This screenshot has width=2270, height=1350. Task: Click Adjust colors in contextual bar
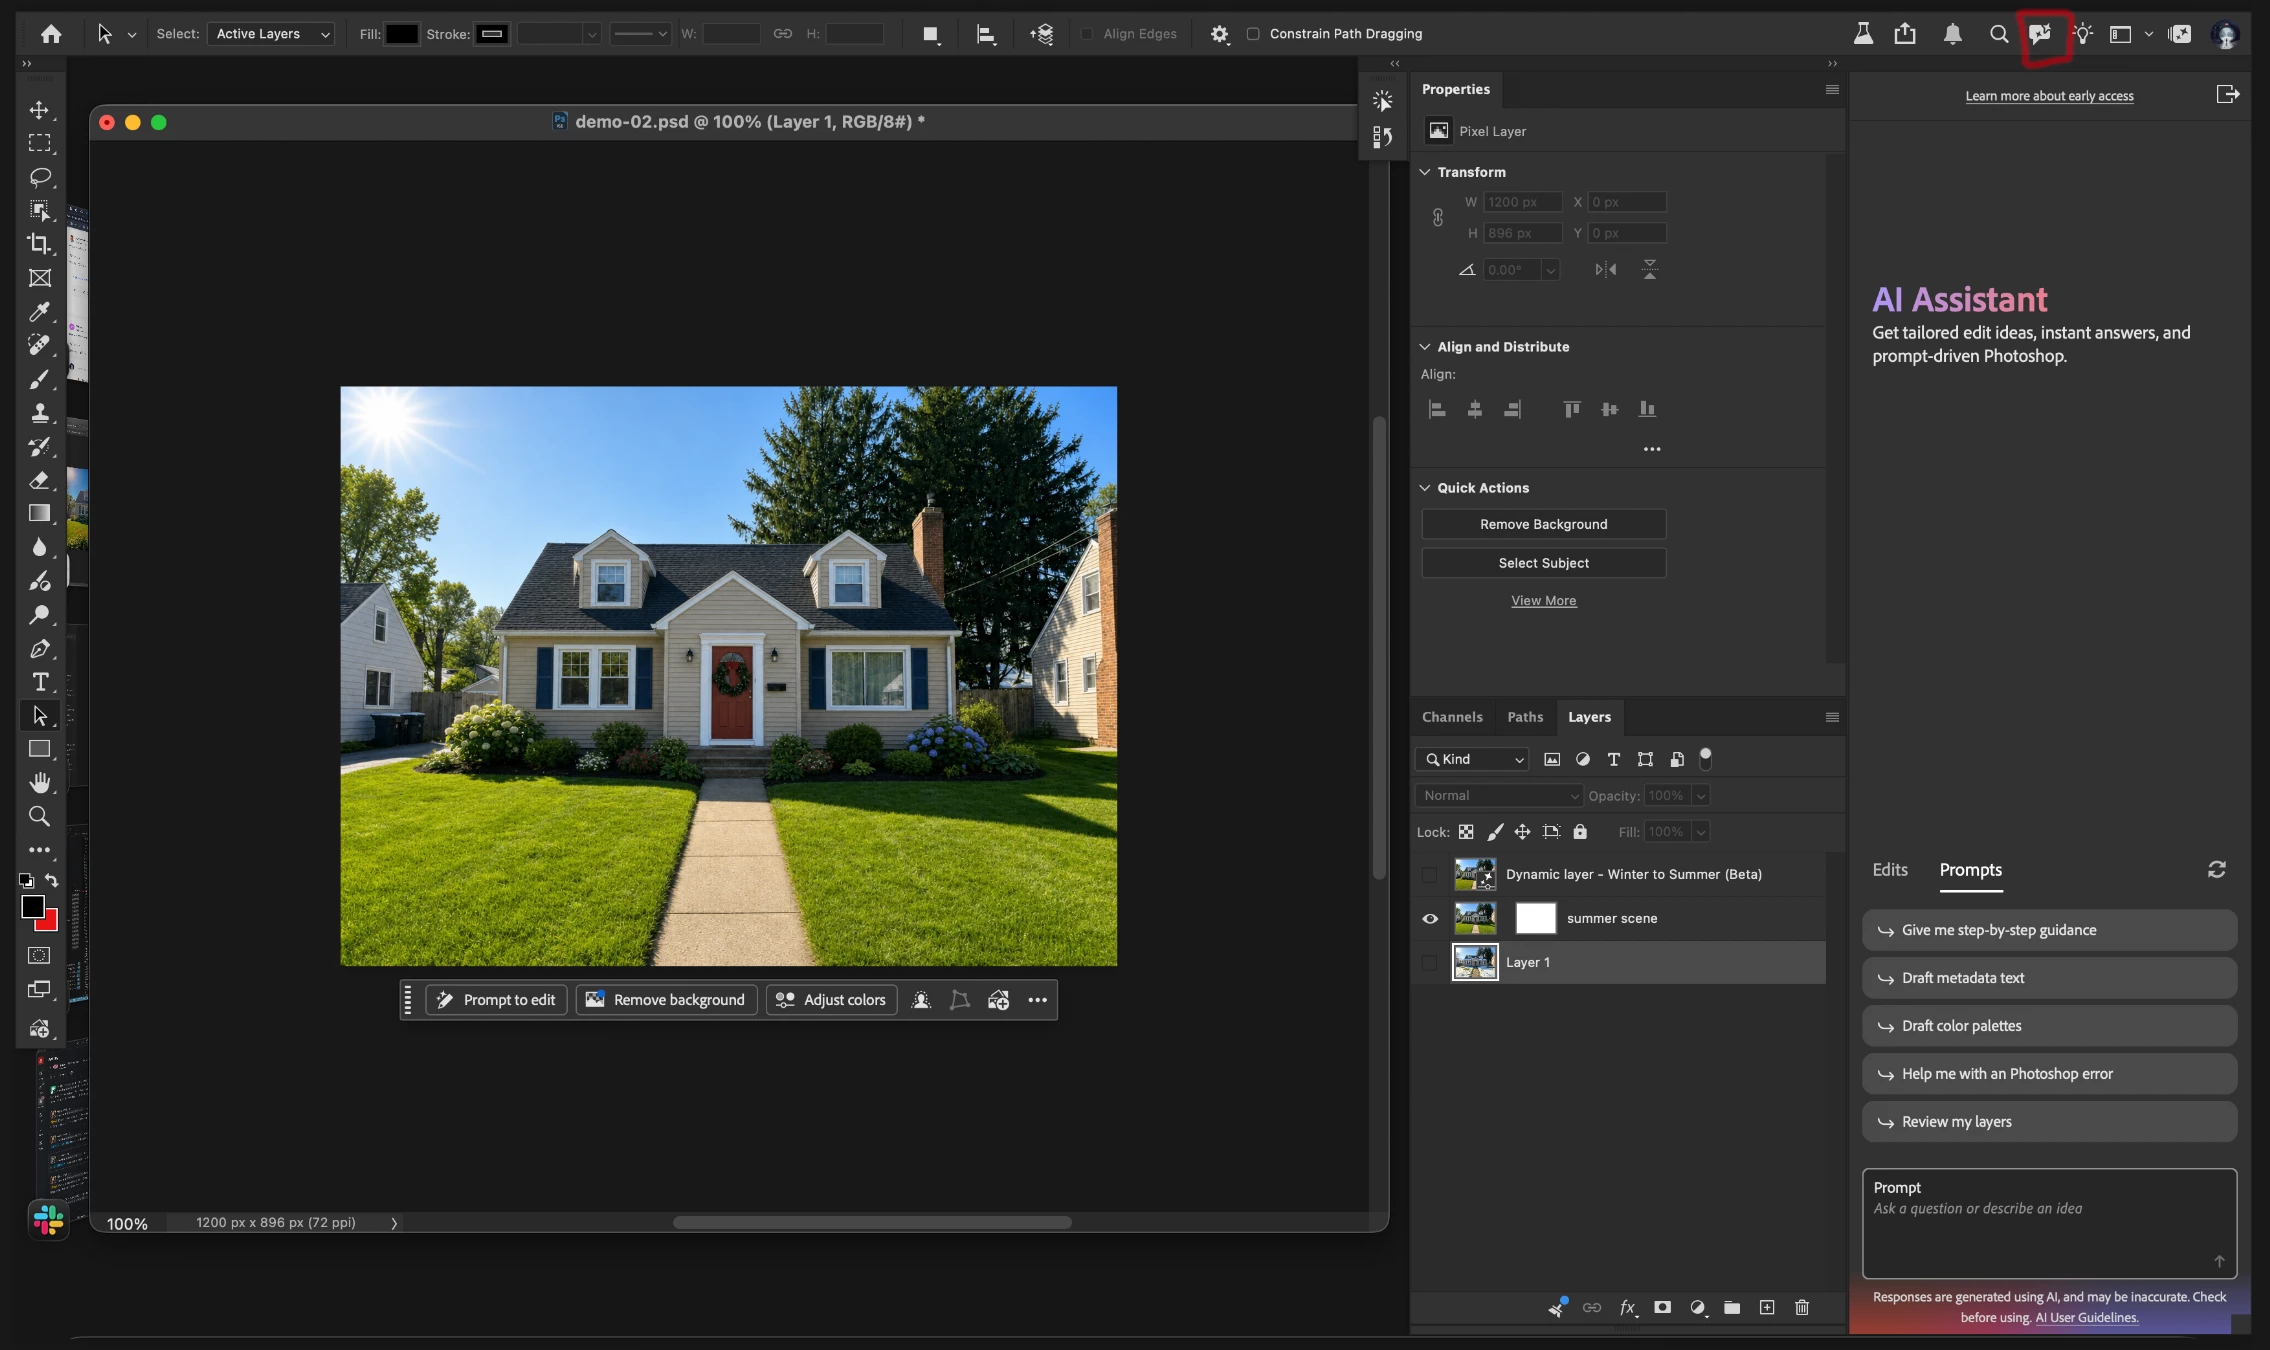tap(832, 1000)
